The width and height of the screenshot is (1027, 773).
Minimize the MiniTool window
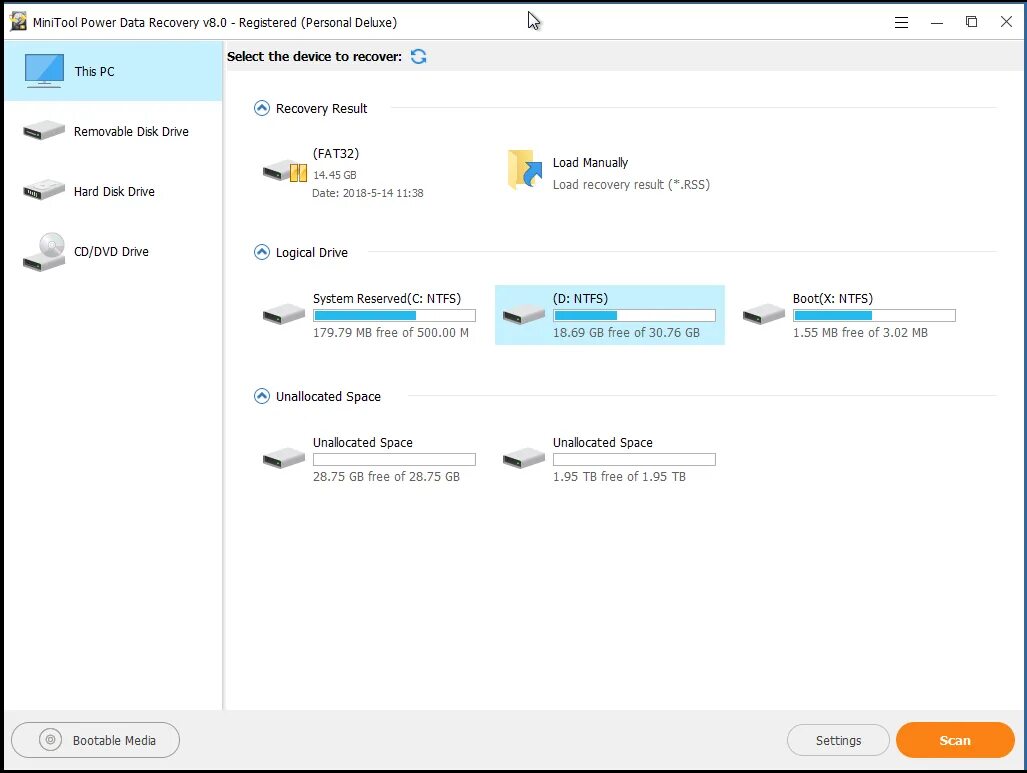(x=937, y=22)
